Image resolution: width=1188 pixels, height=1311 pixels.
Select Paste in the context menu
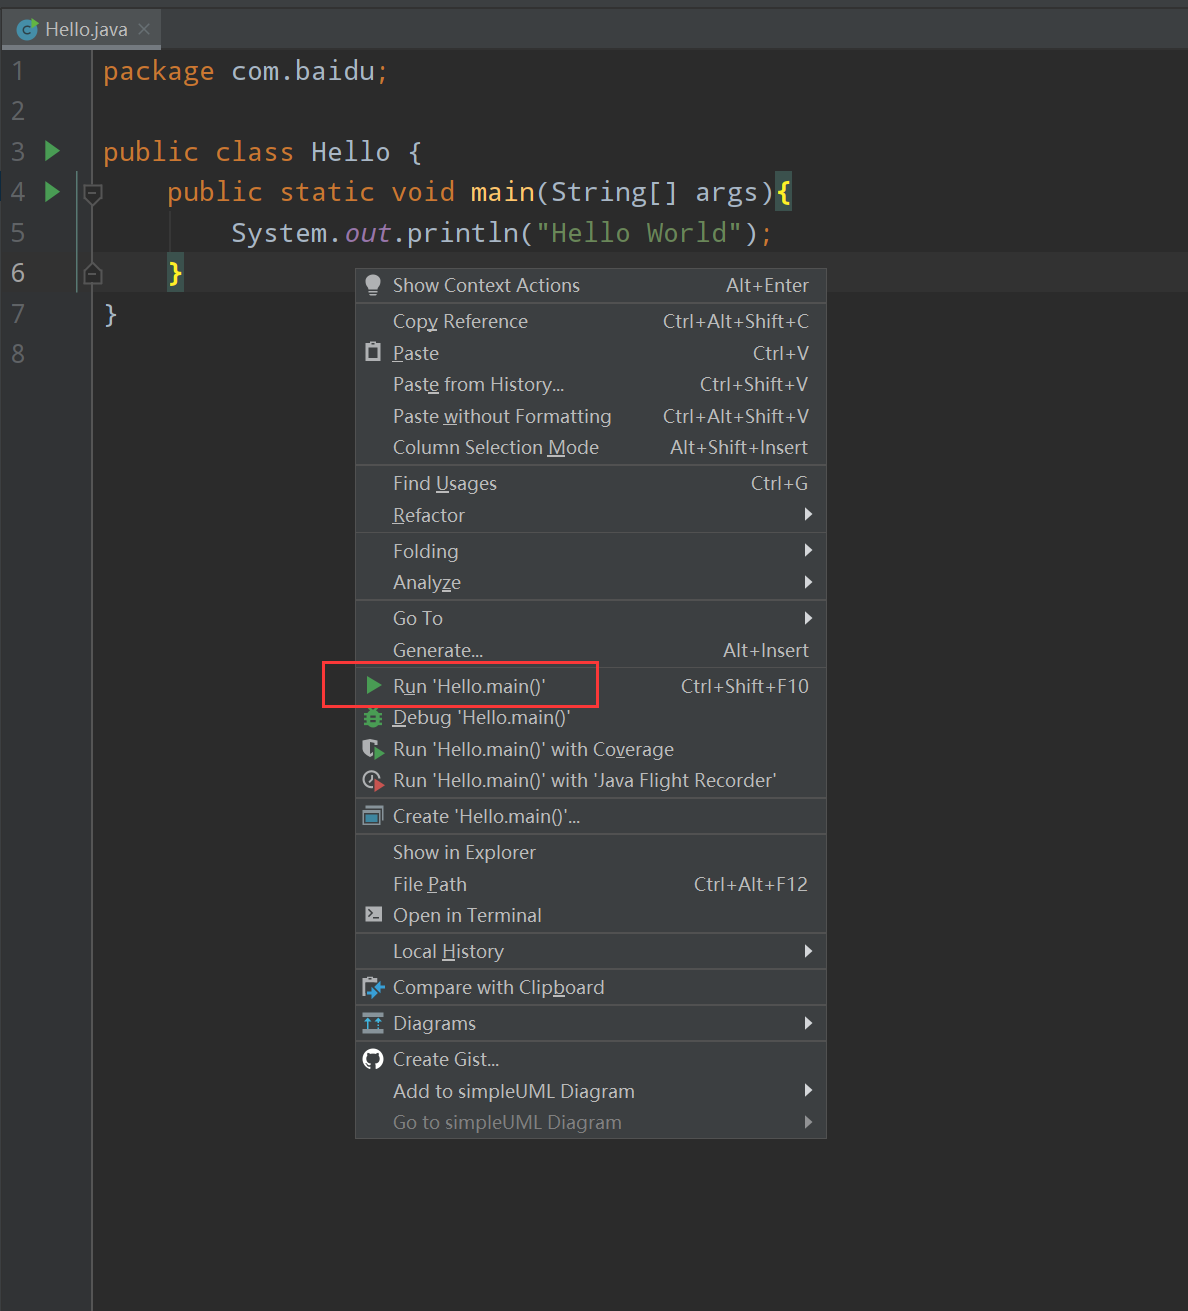tap(590, 353)
